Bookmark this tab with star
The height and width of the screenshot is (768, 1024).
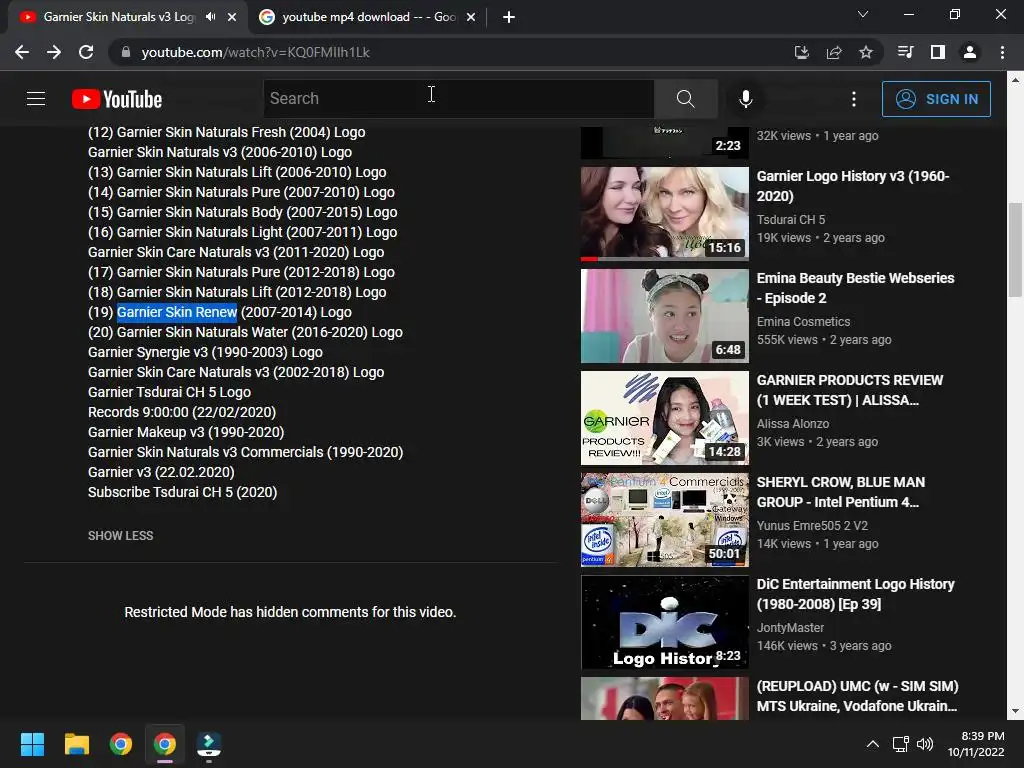click(x=865, y=52)
